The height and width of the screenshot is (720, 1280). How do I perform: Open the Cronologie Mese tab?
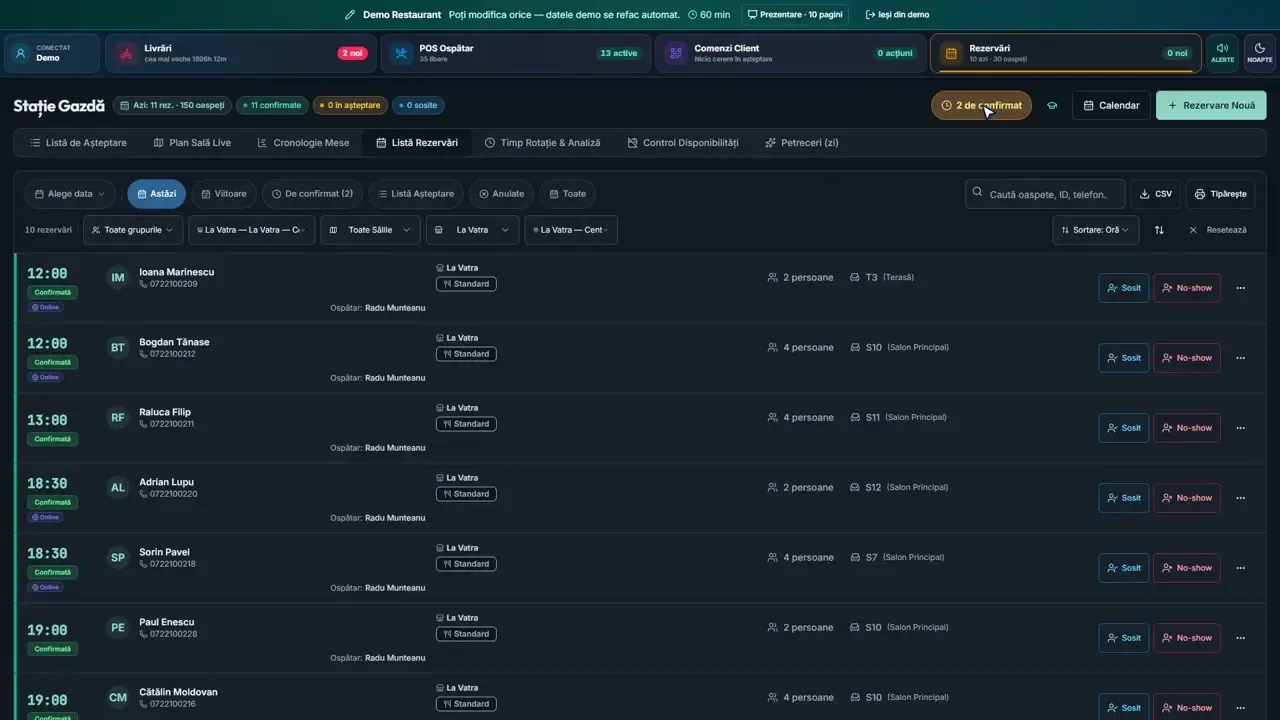click(303, 143)
